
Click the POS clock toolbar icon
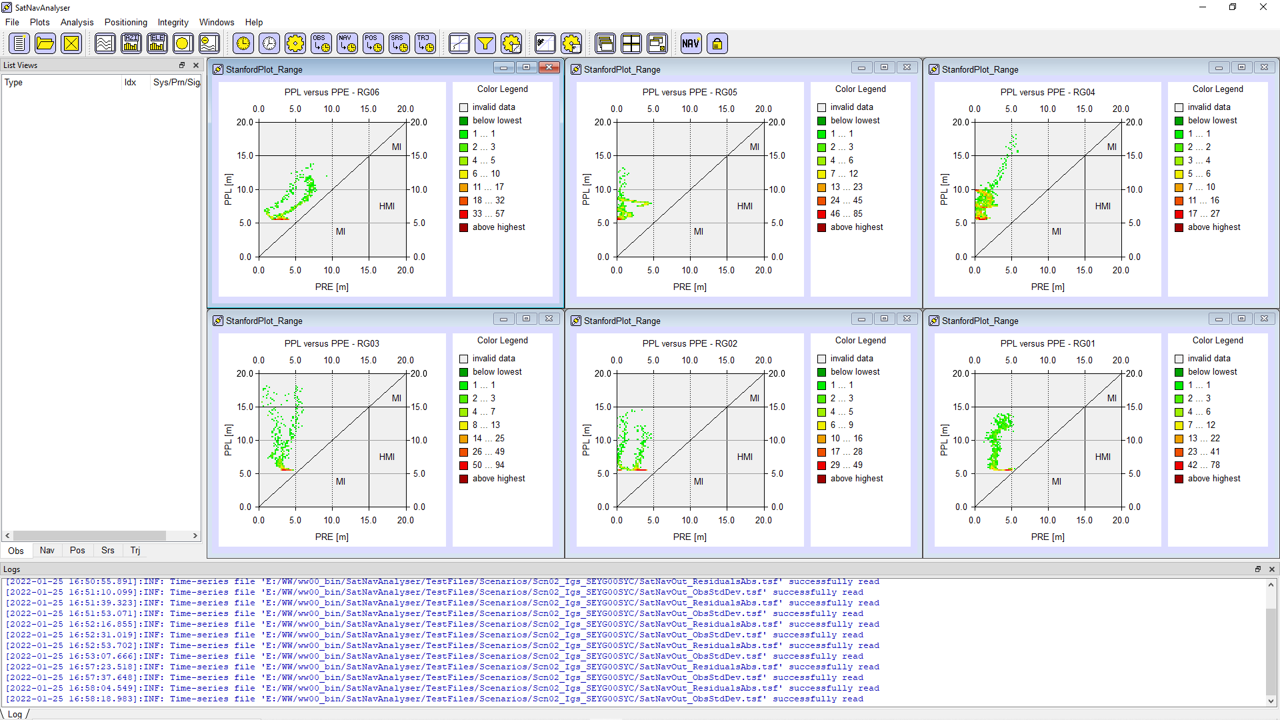[373, 43]
